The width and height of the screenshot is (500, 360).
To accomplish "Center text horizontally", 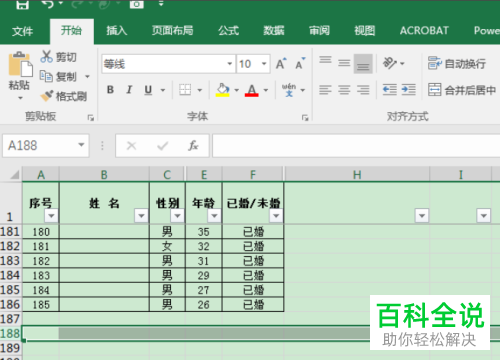I will [x=344, y=90].
